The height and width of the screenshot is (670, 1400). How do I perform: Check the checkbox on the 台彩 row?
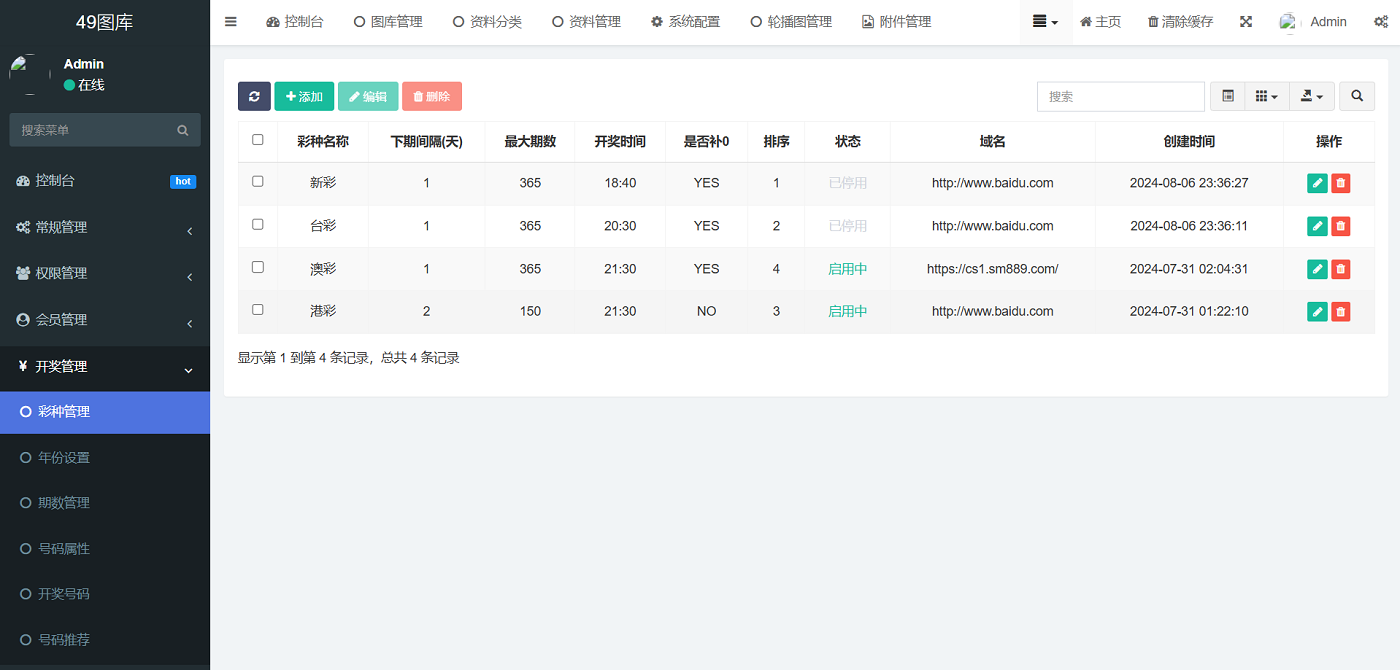pos(257,226)
